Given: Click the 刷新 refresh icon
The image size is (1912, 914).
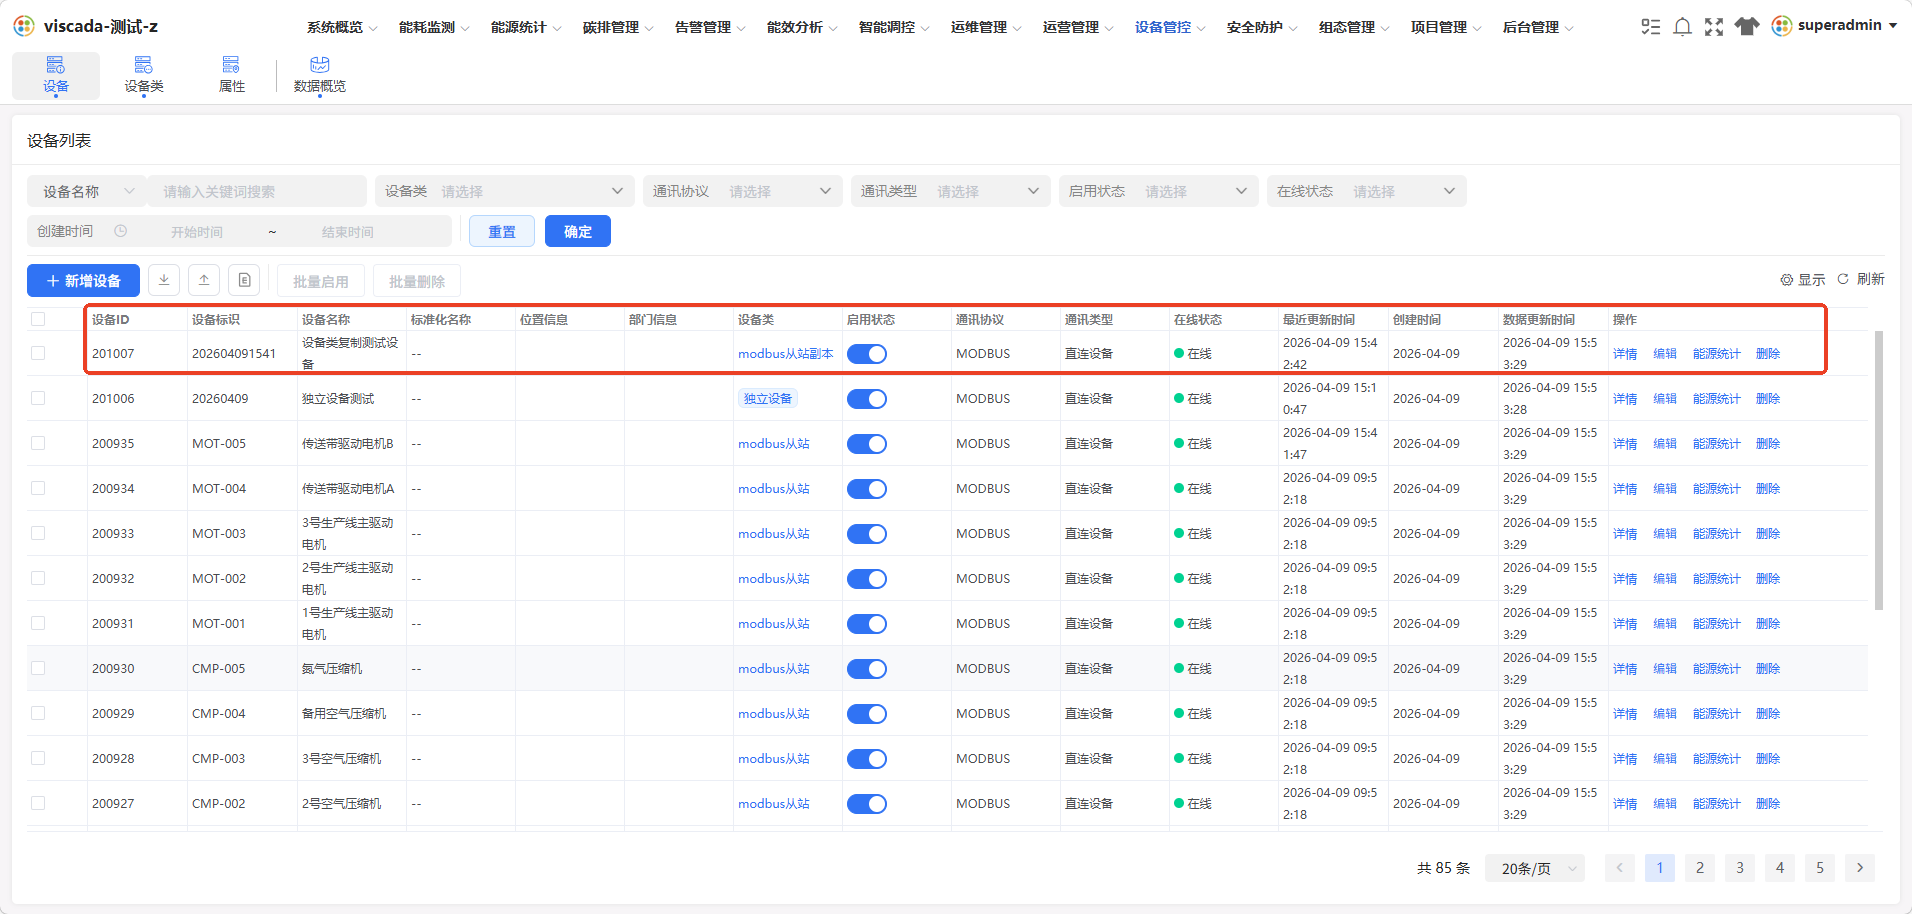Looking at the screenshot, I should coord(1843,279).
